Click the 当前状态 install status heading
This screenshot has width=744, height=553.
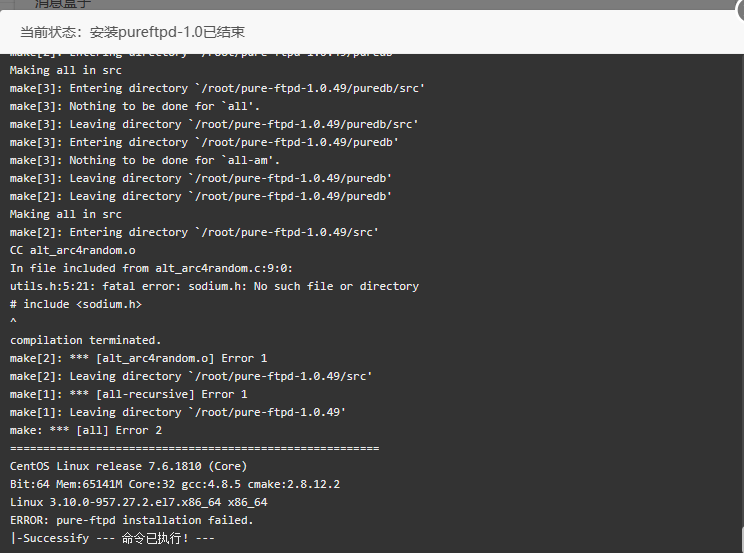click(132, 32)
